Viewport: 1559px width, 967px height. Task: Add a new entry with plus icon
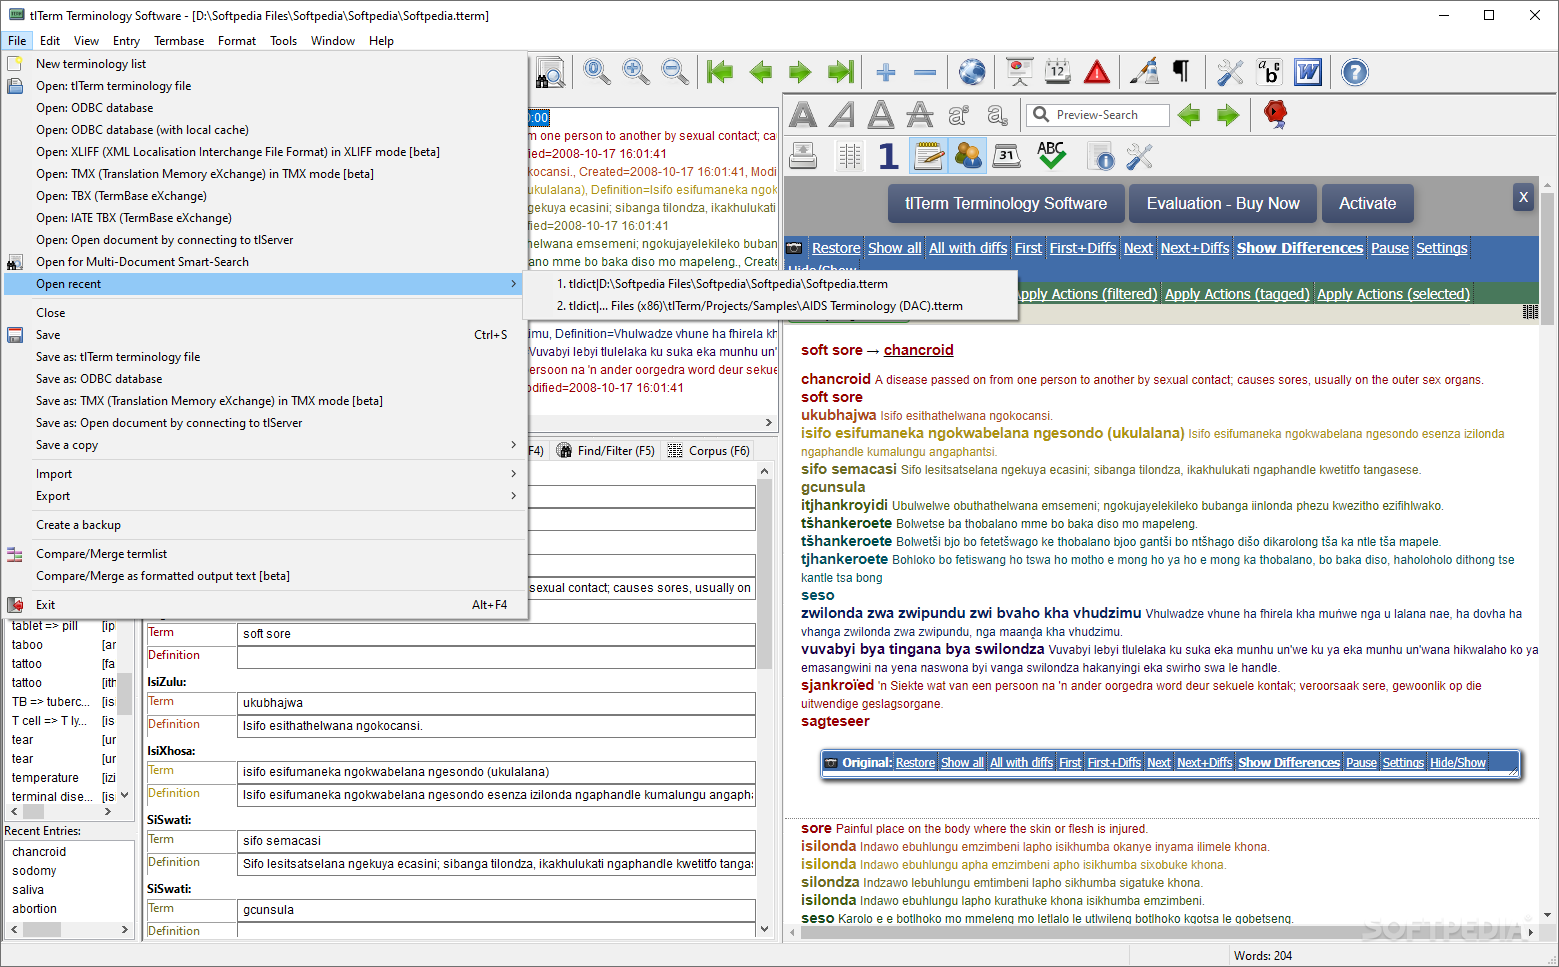pyautogui.click(x=886, y=72)
